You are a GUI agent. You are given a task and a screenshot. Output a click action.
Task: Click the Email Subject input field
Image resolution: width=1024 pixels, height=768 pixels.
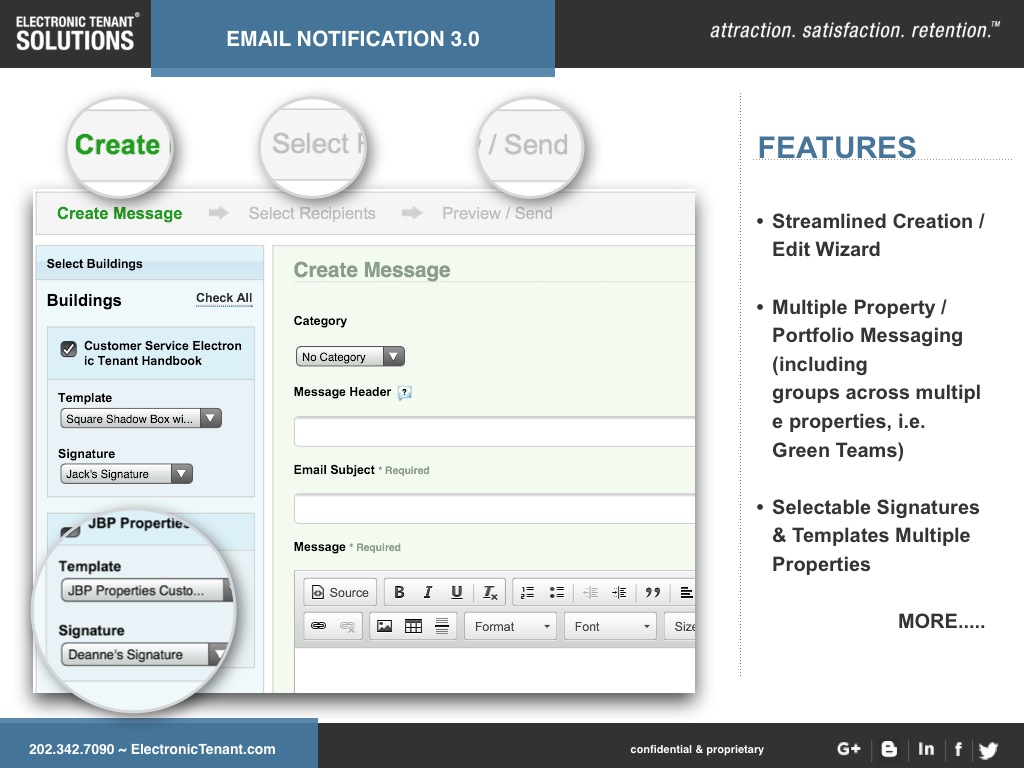point(494,508)
